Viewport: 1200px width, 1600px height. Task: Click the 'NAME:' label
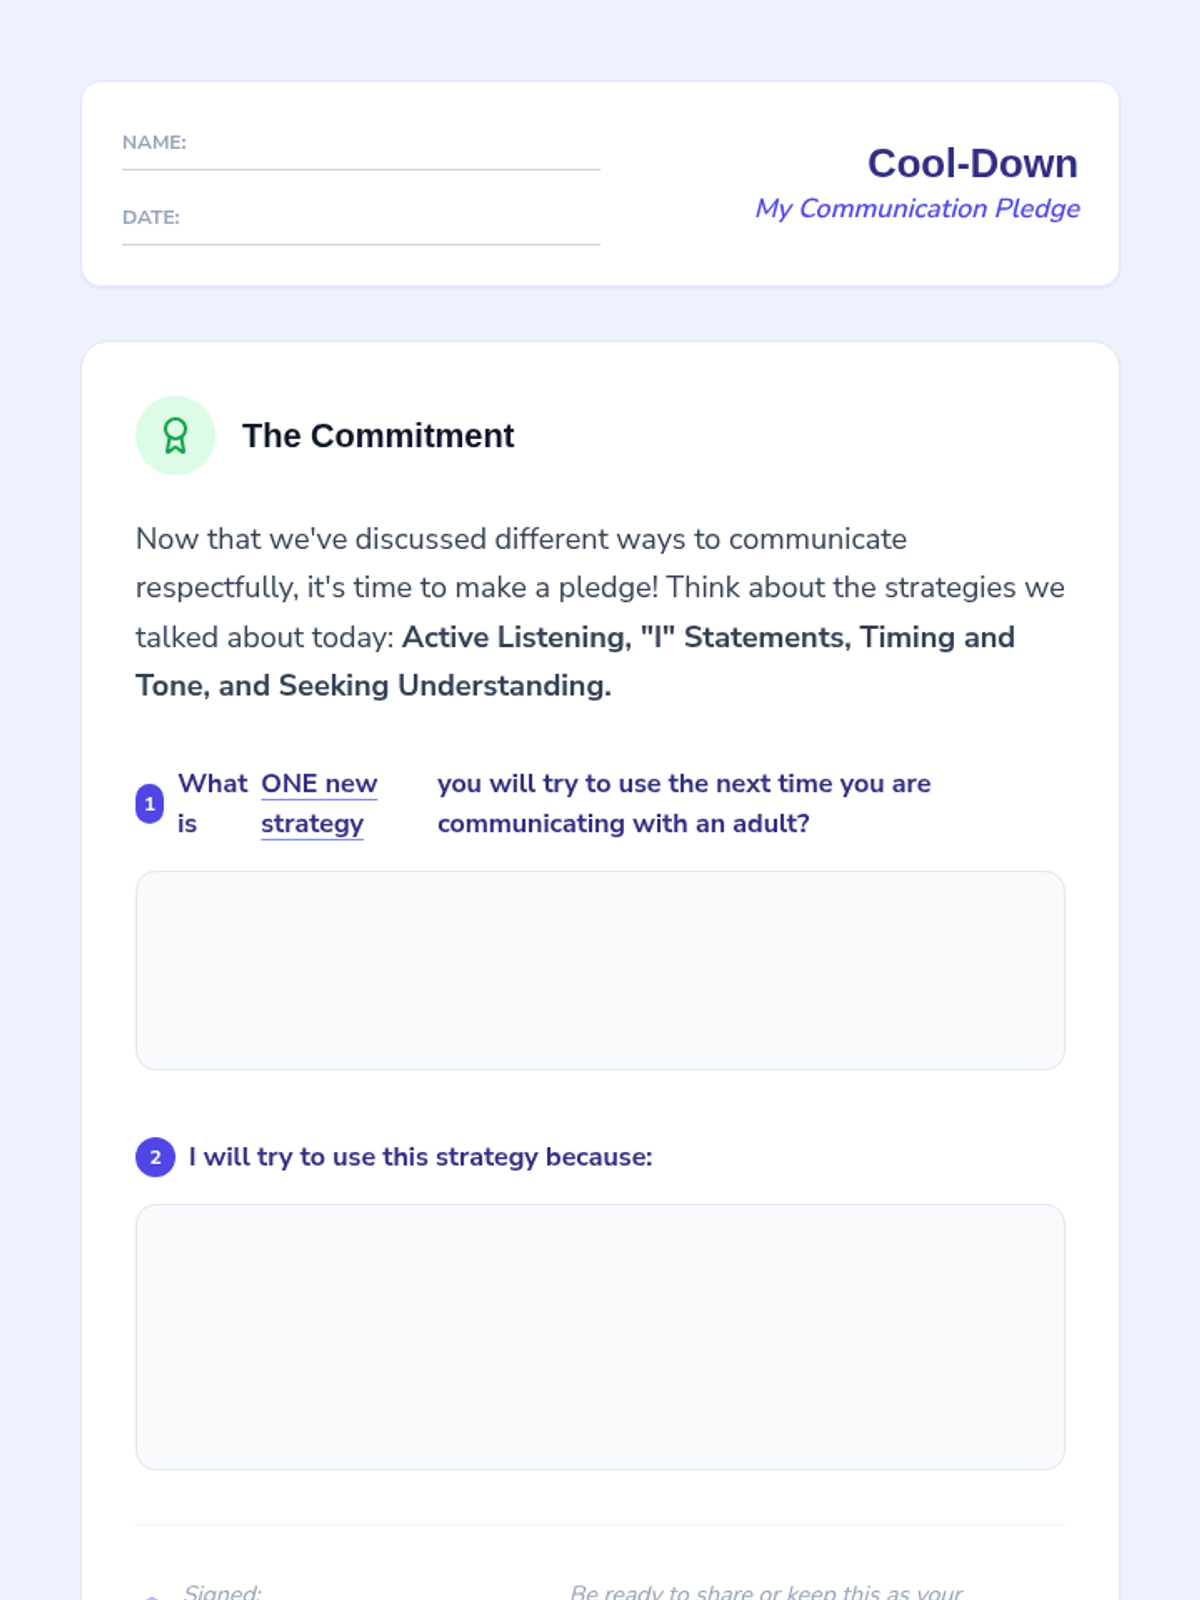pos(154,142)
